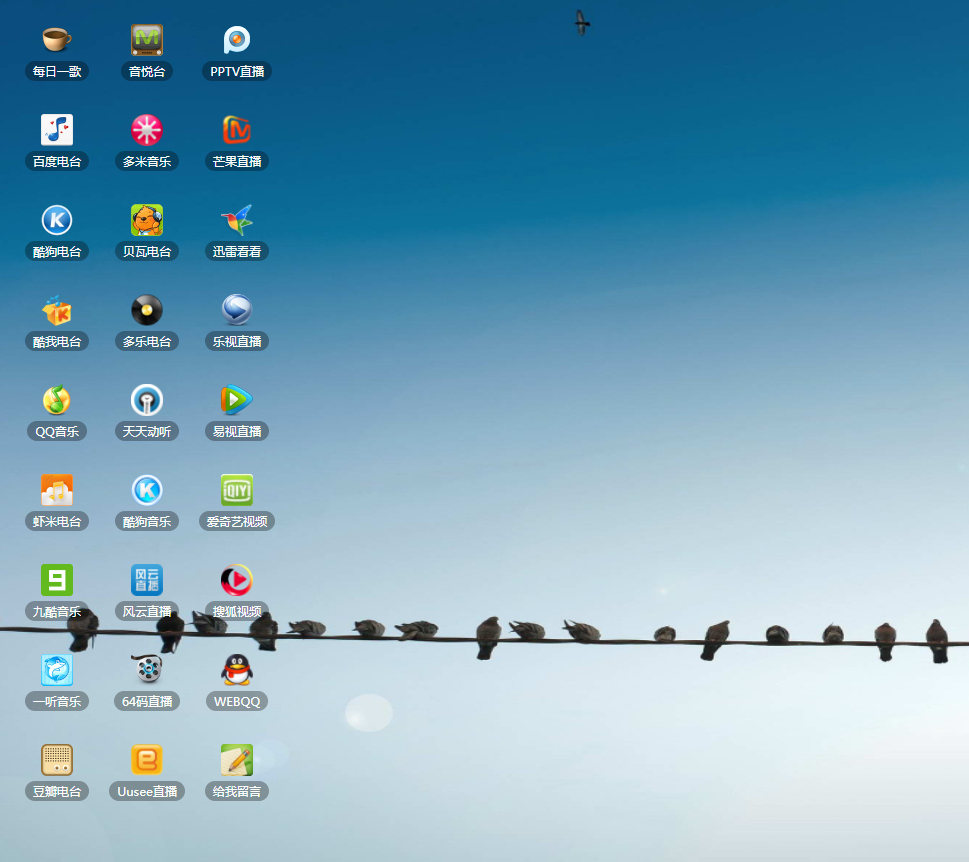Open the 乐视直播 blue sphere icon
The width and height of the screenshot is (969, 862).
237,310
